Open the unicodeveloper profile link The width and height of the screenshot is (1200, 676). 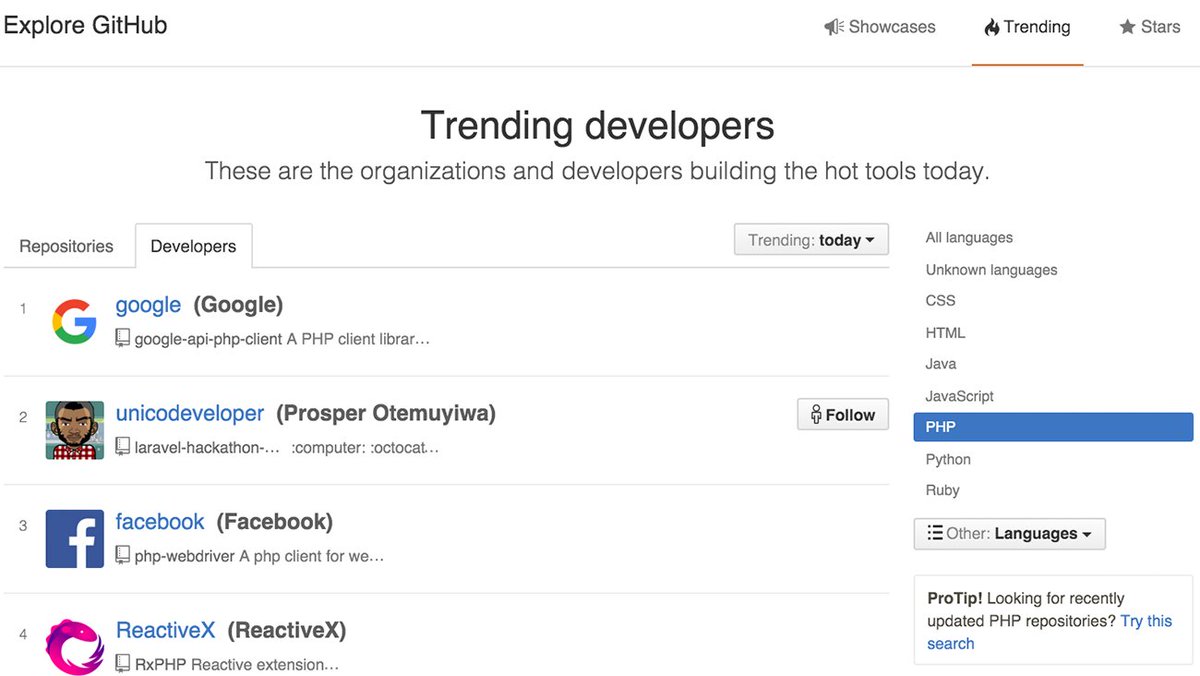pos(190,413)
